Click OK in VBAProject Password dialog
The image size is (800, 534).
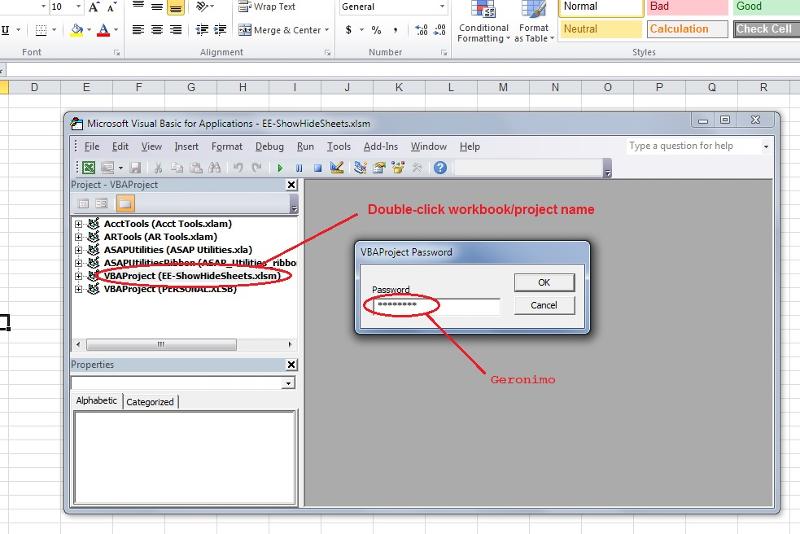pyautogui.click(x=544, y=282)
